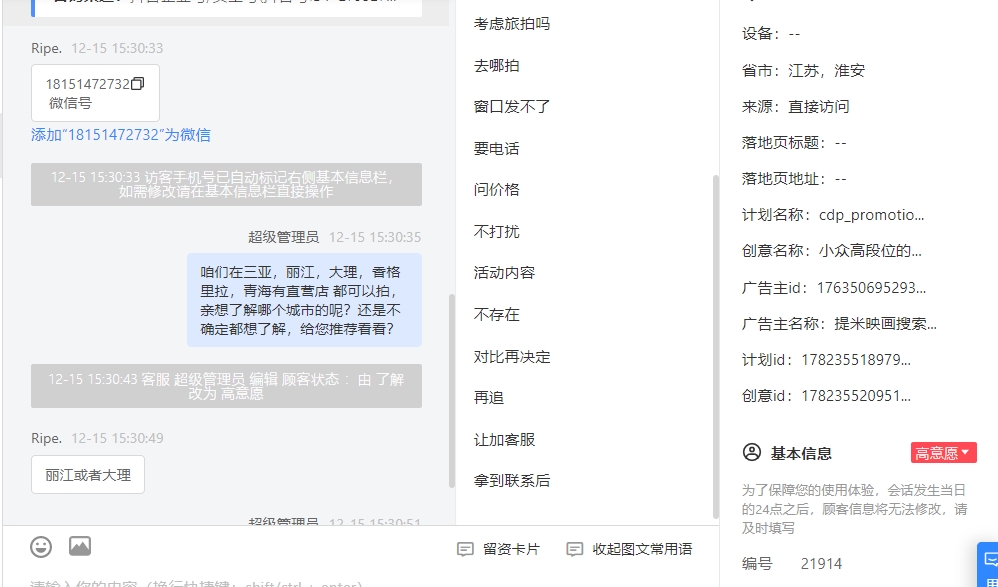The width and height of the screenshot is (998, 587).
Task: Focus the message input box
Action: pos(361,582)
